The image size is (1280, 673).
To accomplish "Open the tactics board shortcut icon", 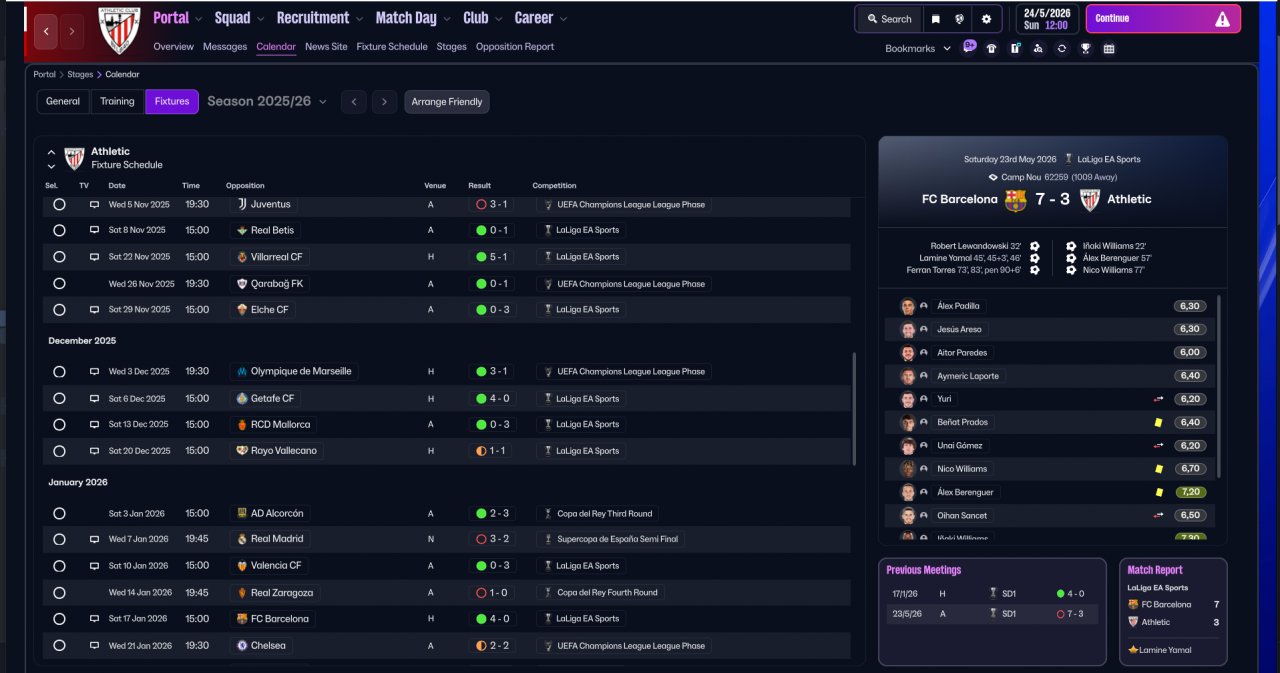I will pyautogui.click(x=1015, y=48).
